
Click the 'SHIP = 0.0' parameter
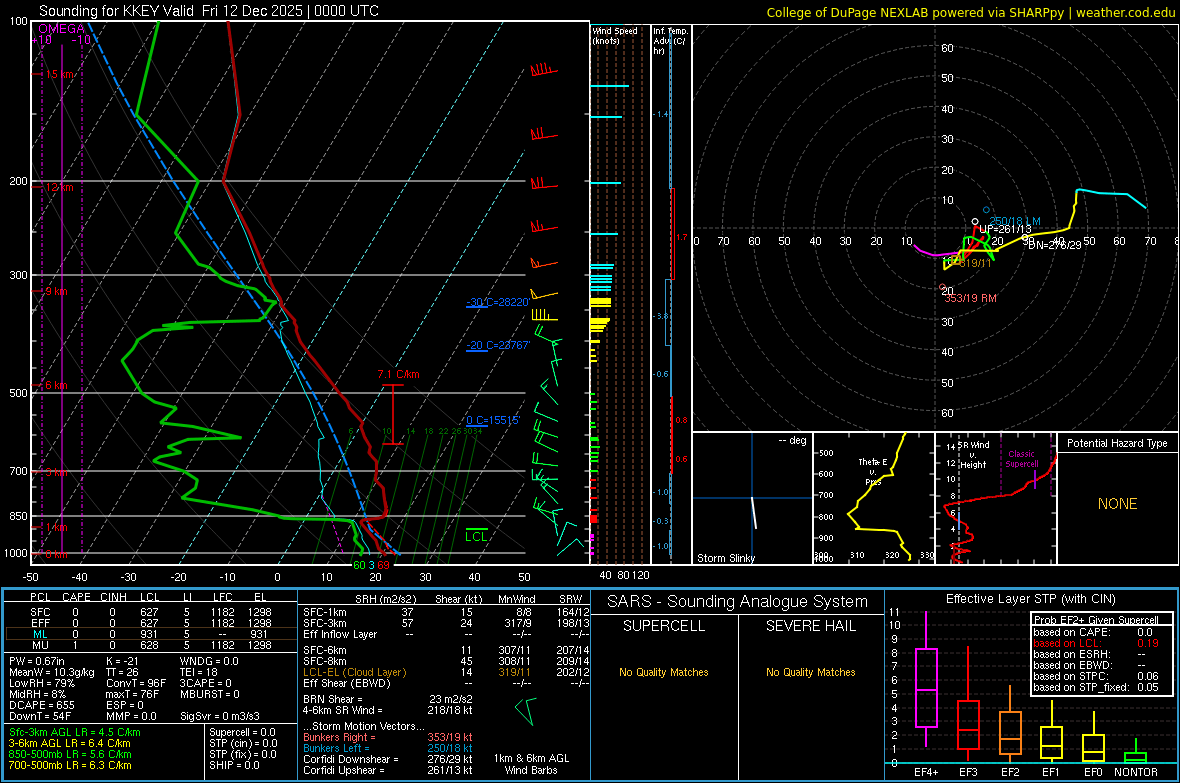click(234, 765)
